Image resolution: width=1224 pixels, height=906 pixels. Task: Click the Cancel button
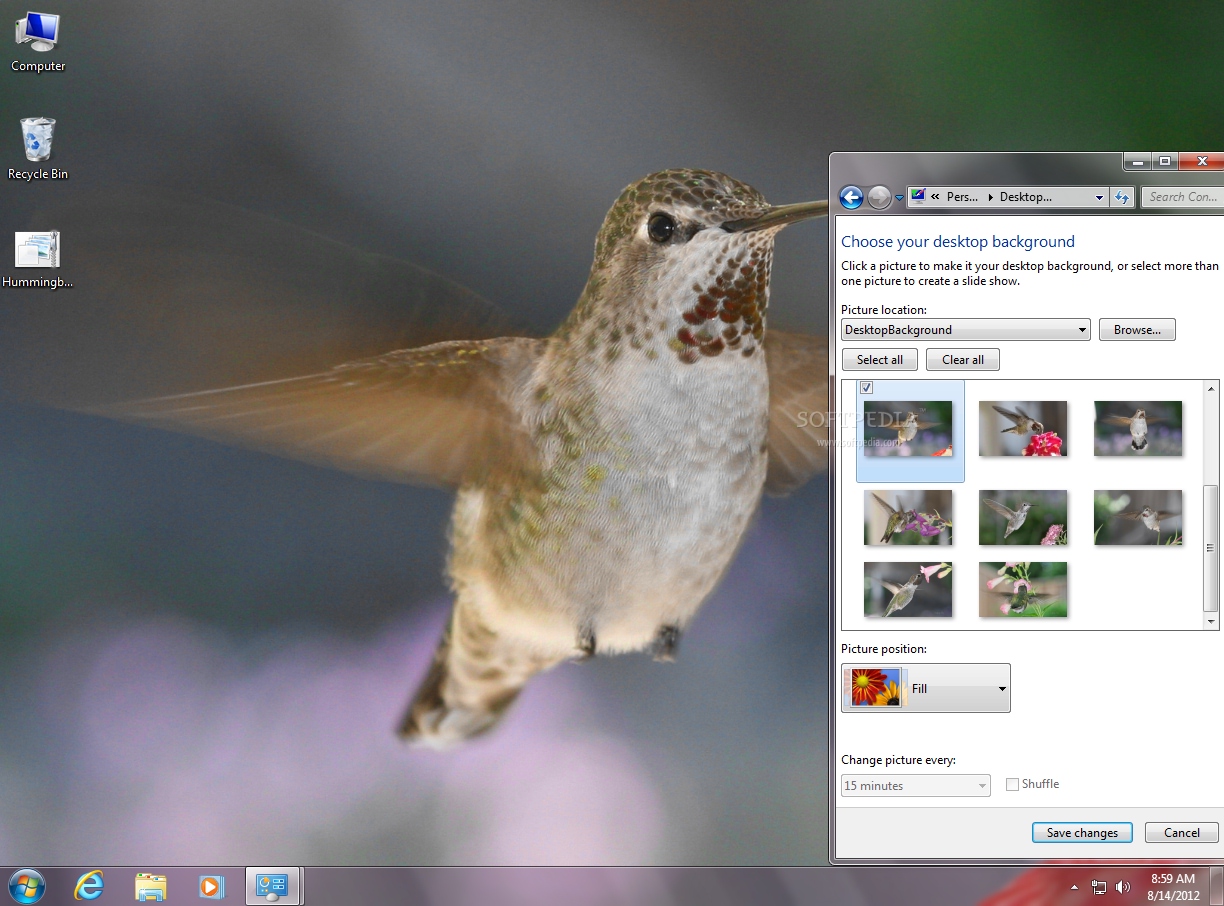click(1181, 832)
